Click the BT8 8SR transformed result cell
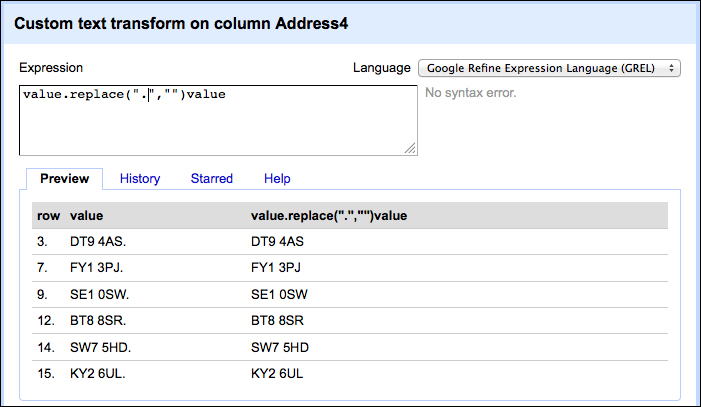 click(277, 321)
